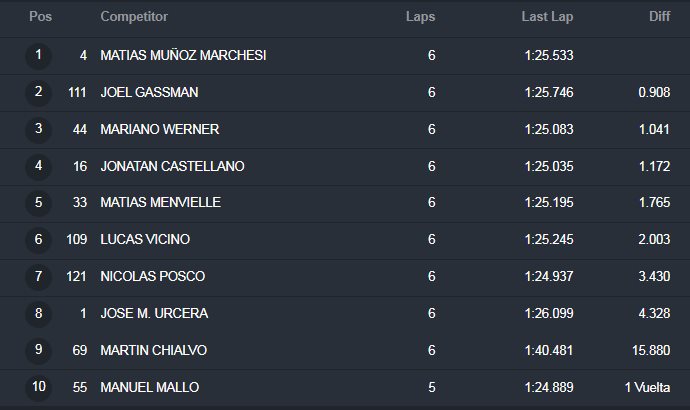Click position 9 circle badge
Viewport: 690px width, 410px height.
[x=39, y=351]
